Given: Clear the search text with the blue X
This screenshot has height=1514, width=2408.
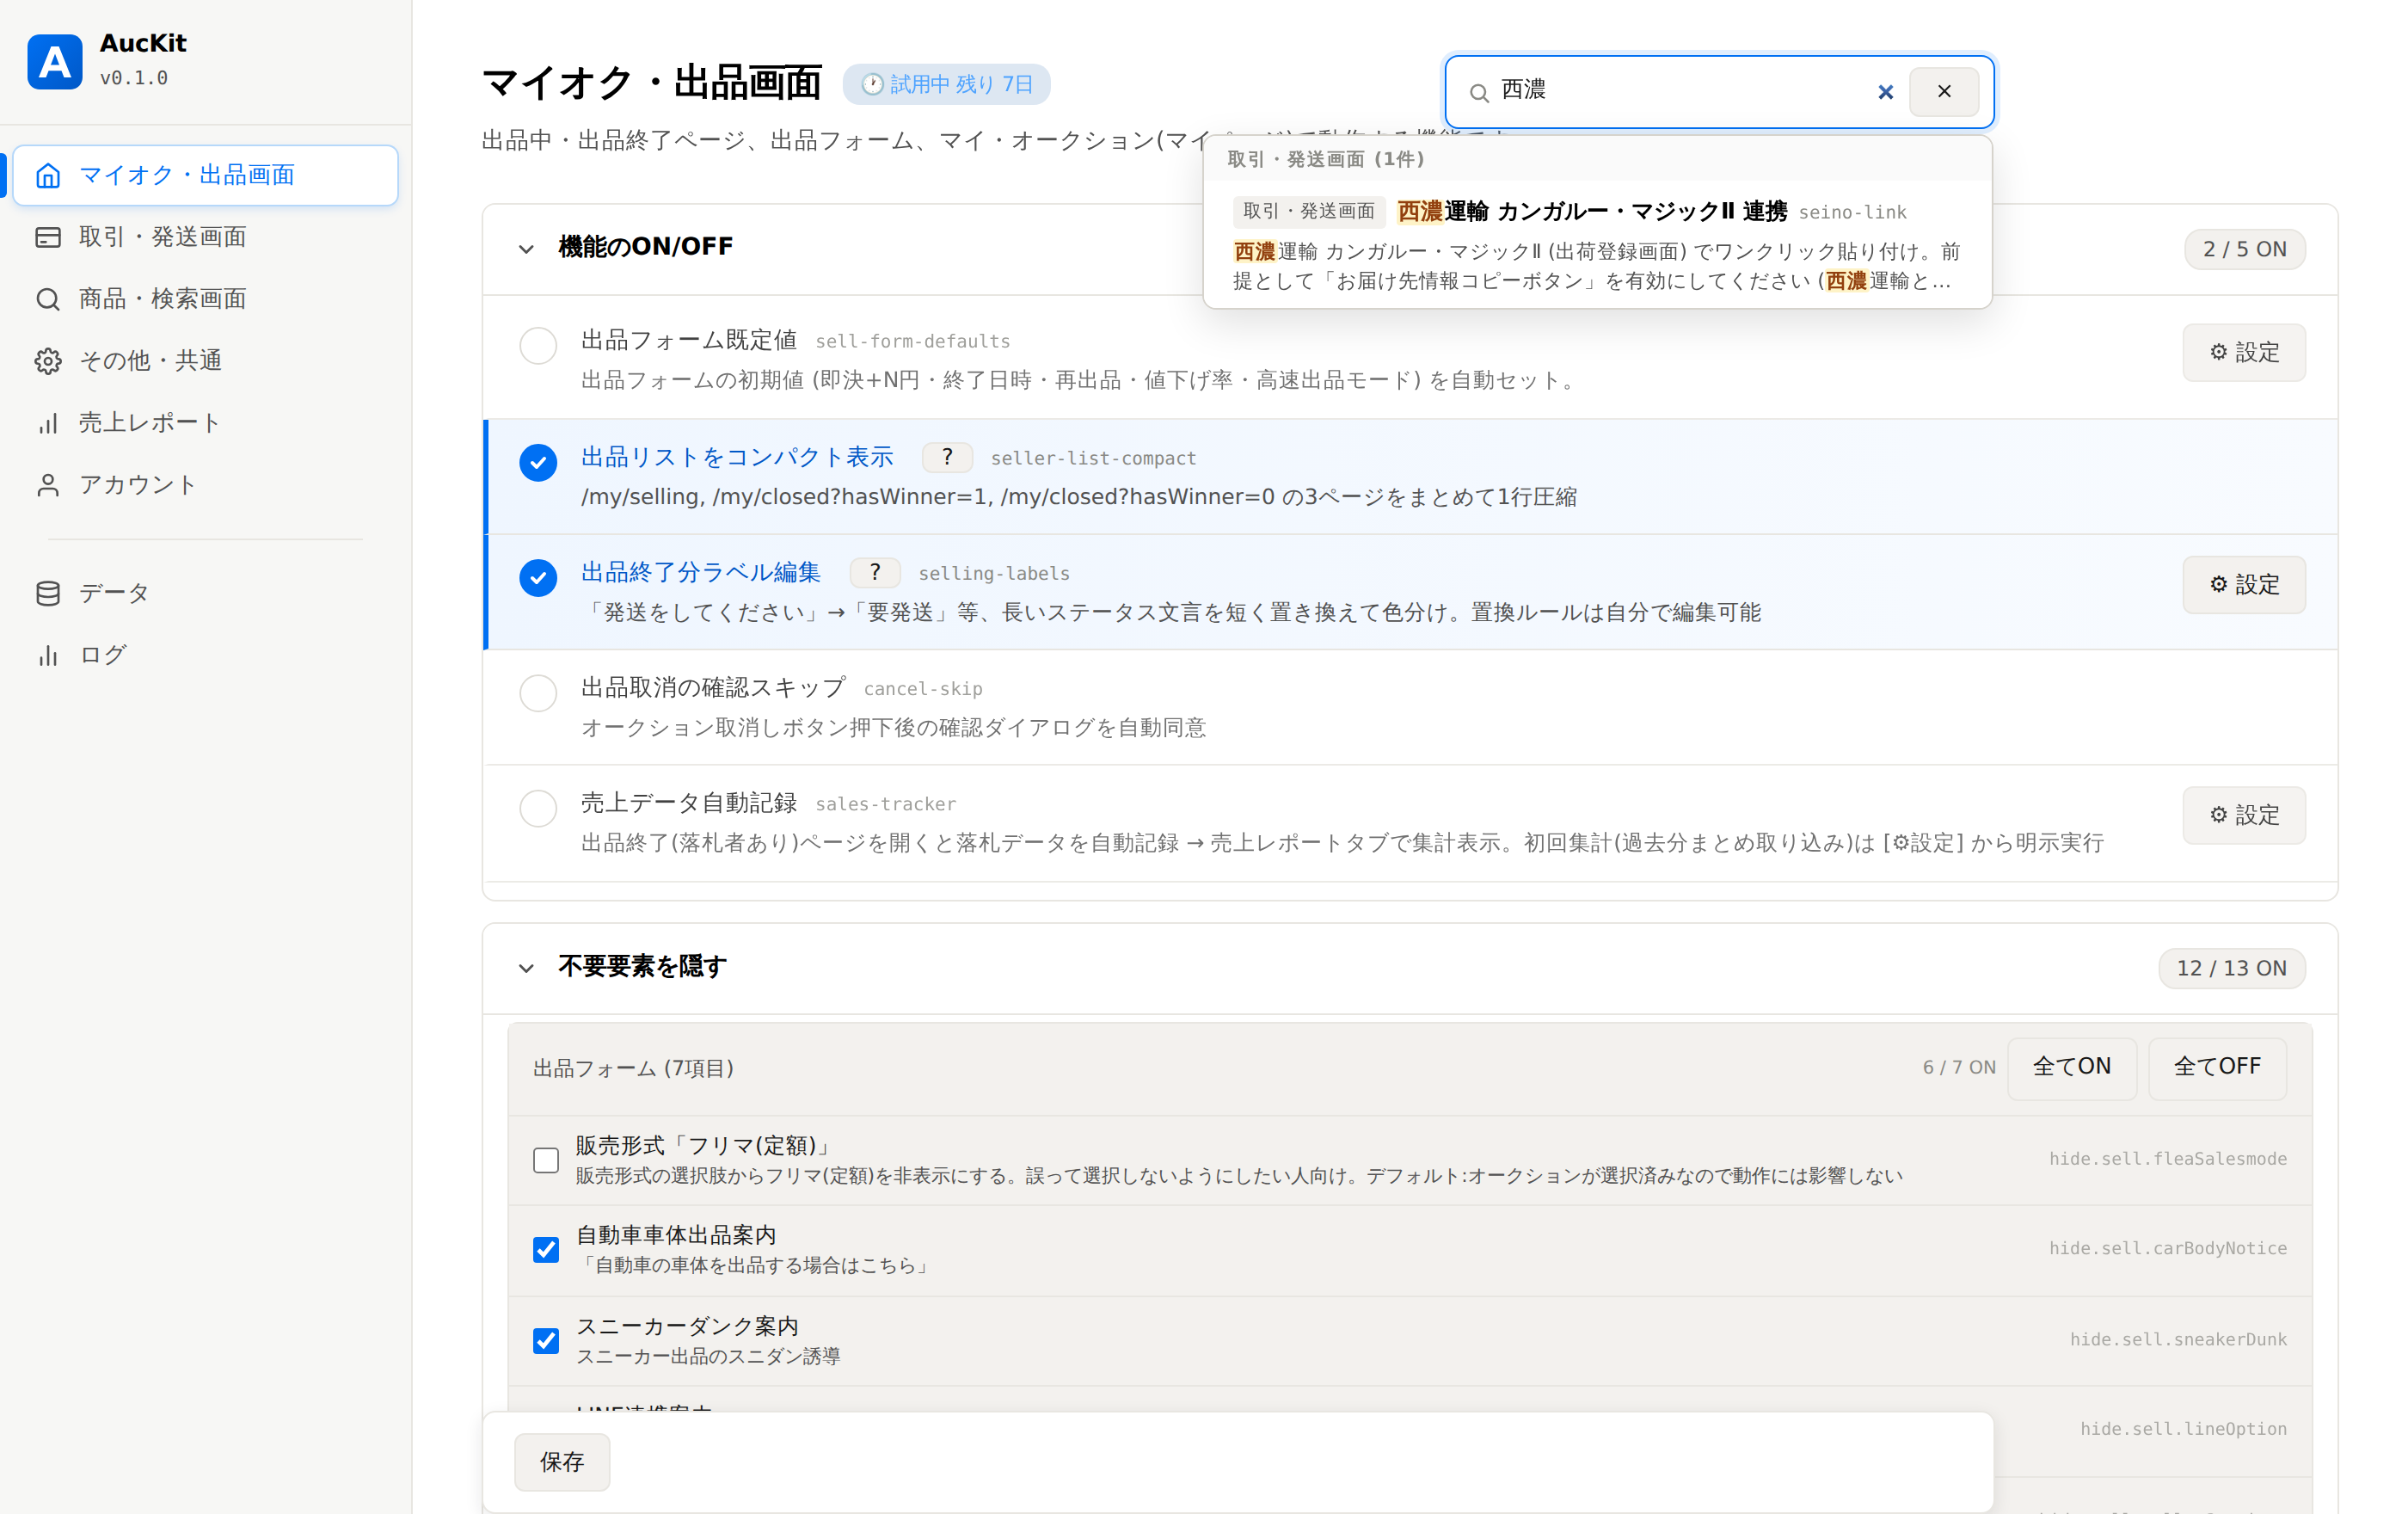Looking at the screenshot, I should pyautogui.click(x=1885, y=92).
